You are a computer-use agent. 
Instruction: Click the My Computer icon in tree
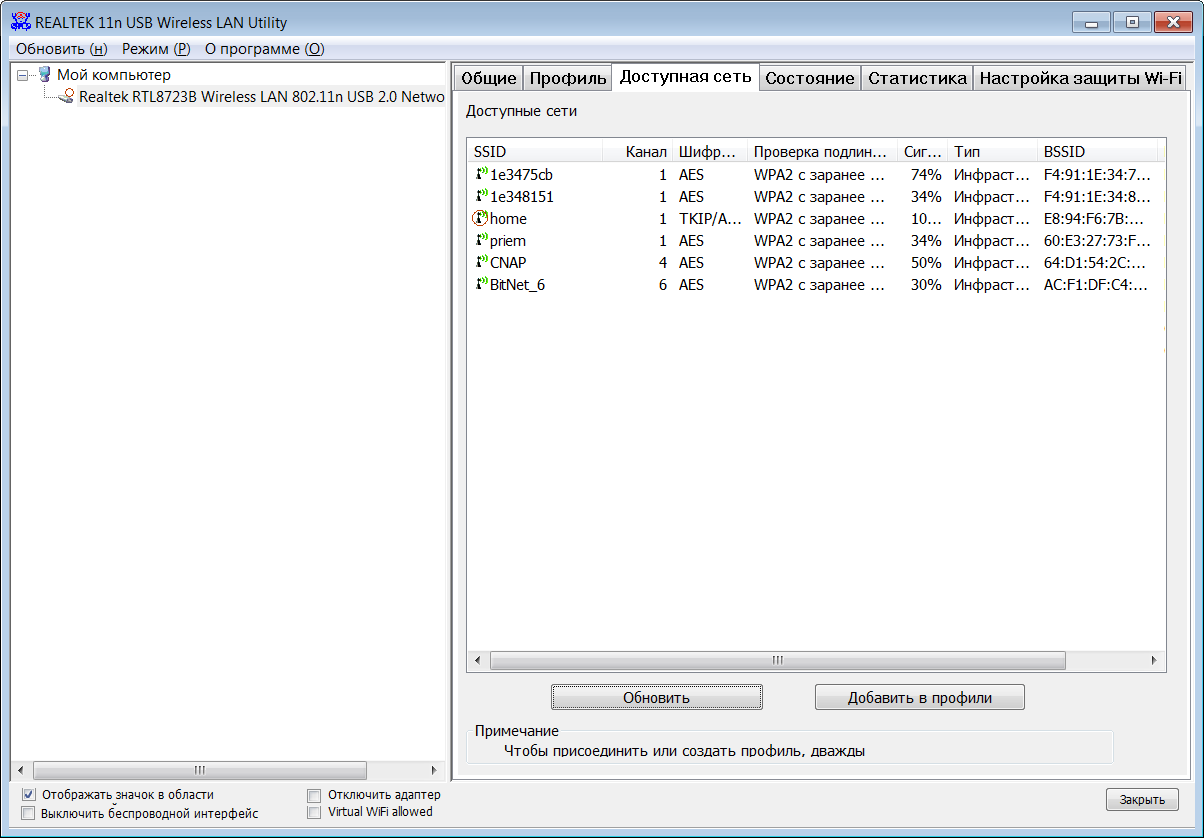pos(44,75)
